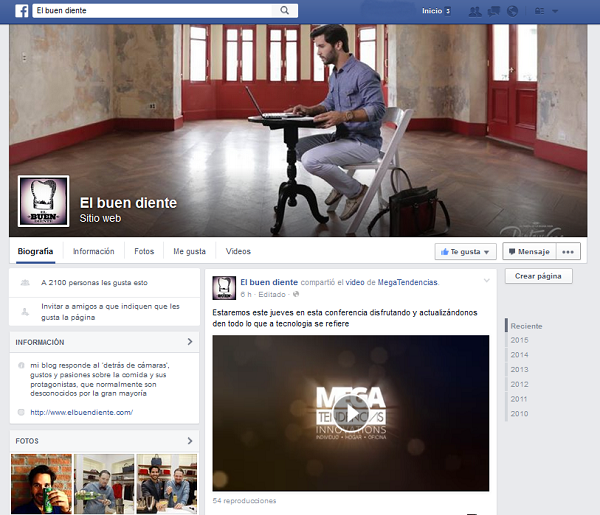Click the people-likes icon beside 2100 personas
The height and width of the screenshot is (515, 600).
click(x=25, y=283)
